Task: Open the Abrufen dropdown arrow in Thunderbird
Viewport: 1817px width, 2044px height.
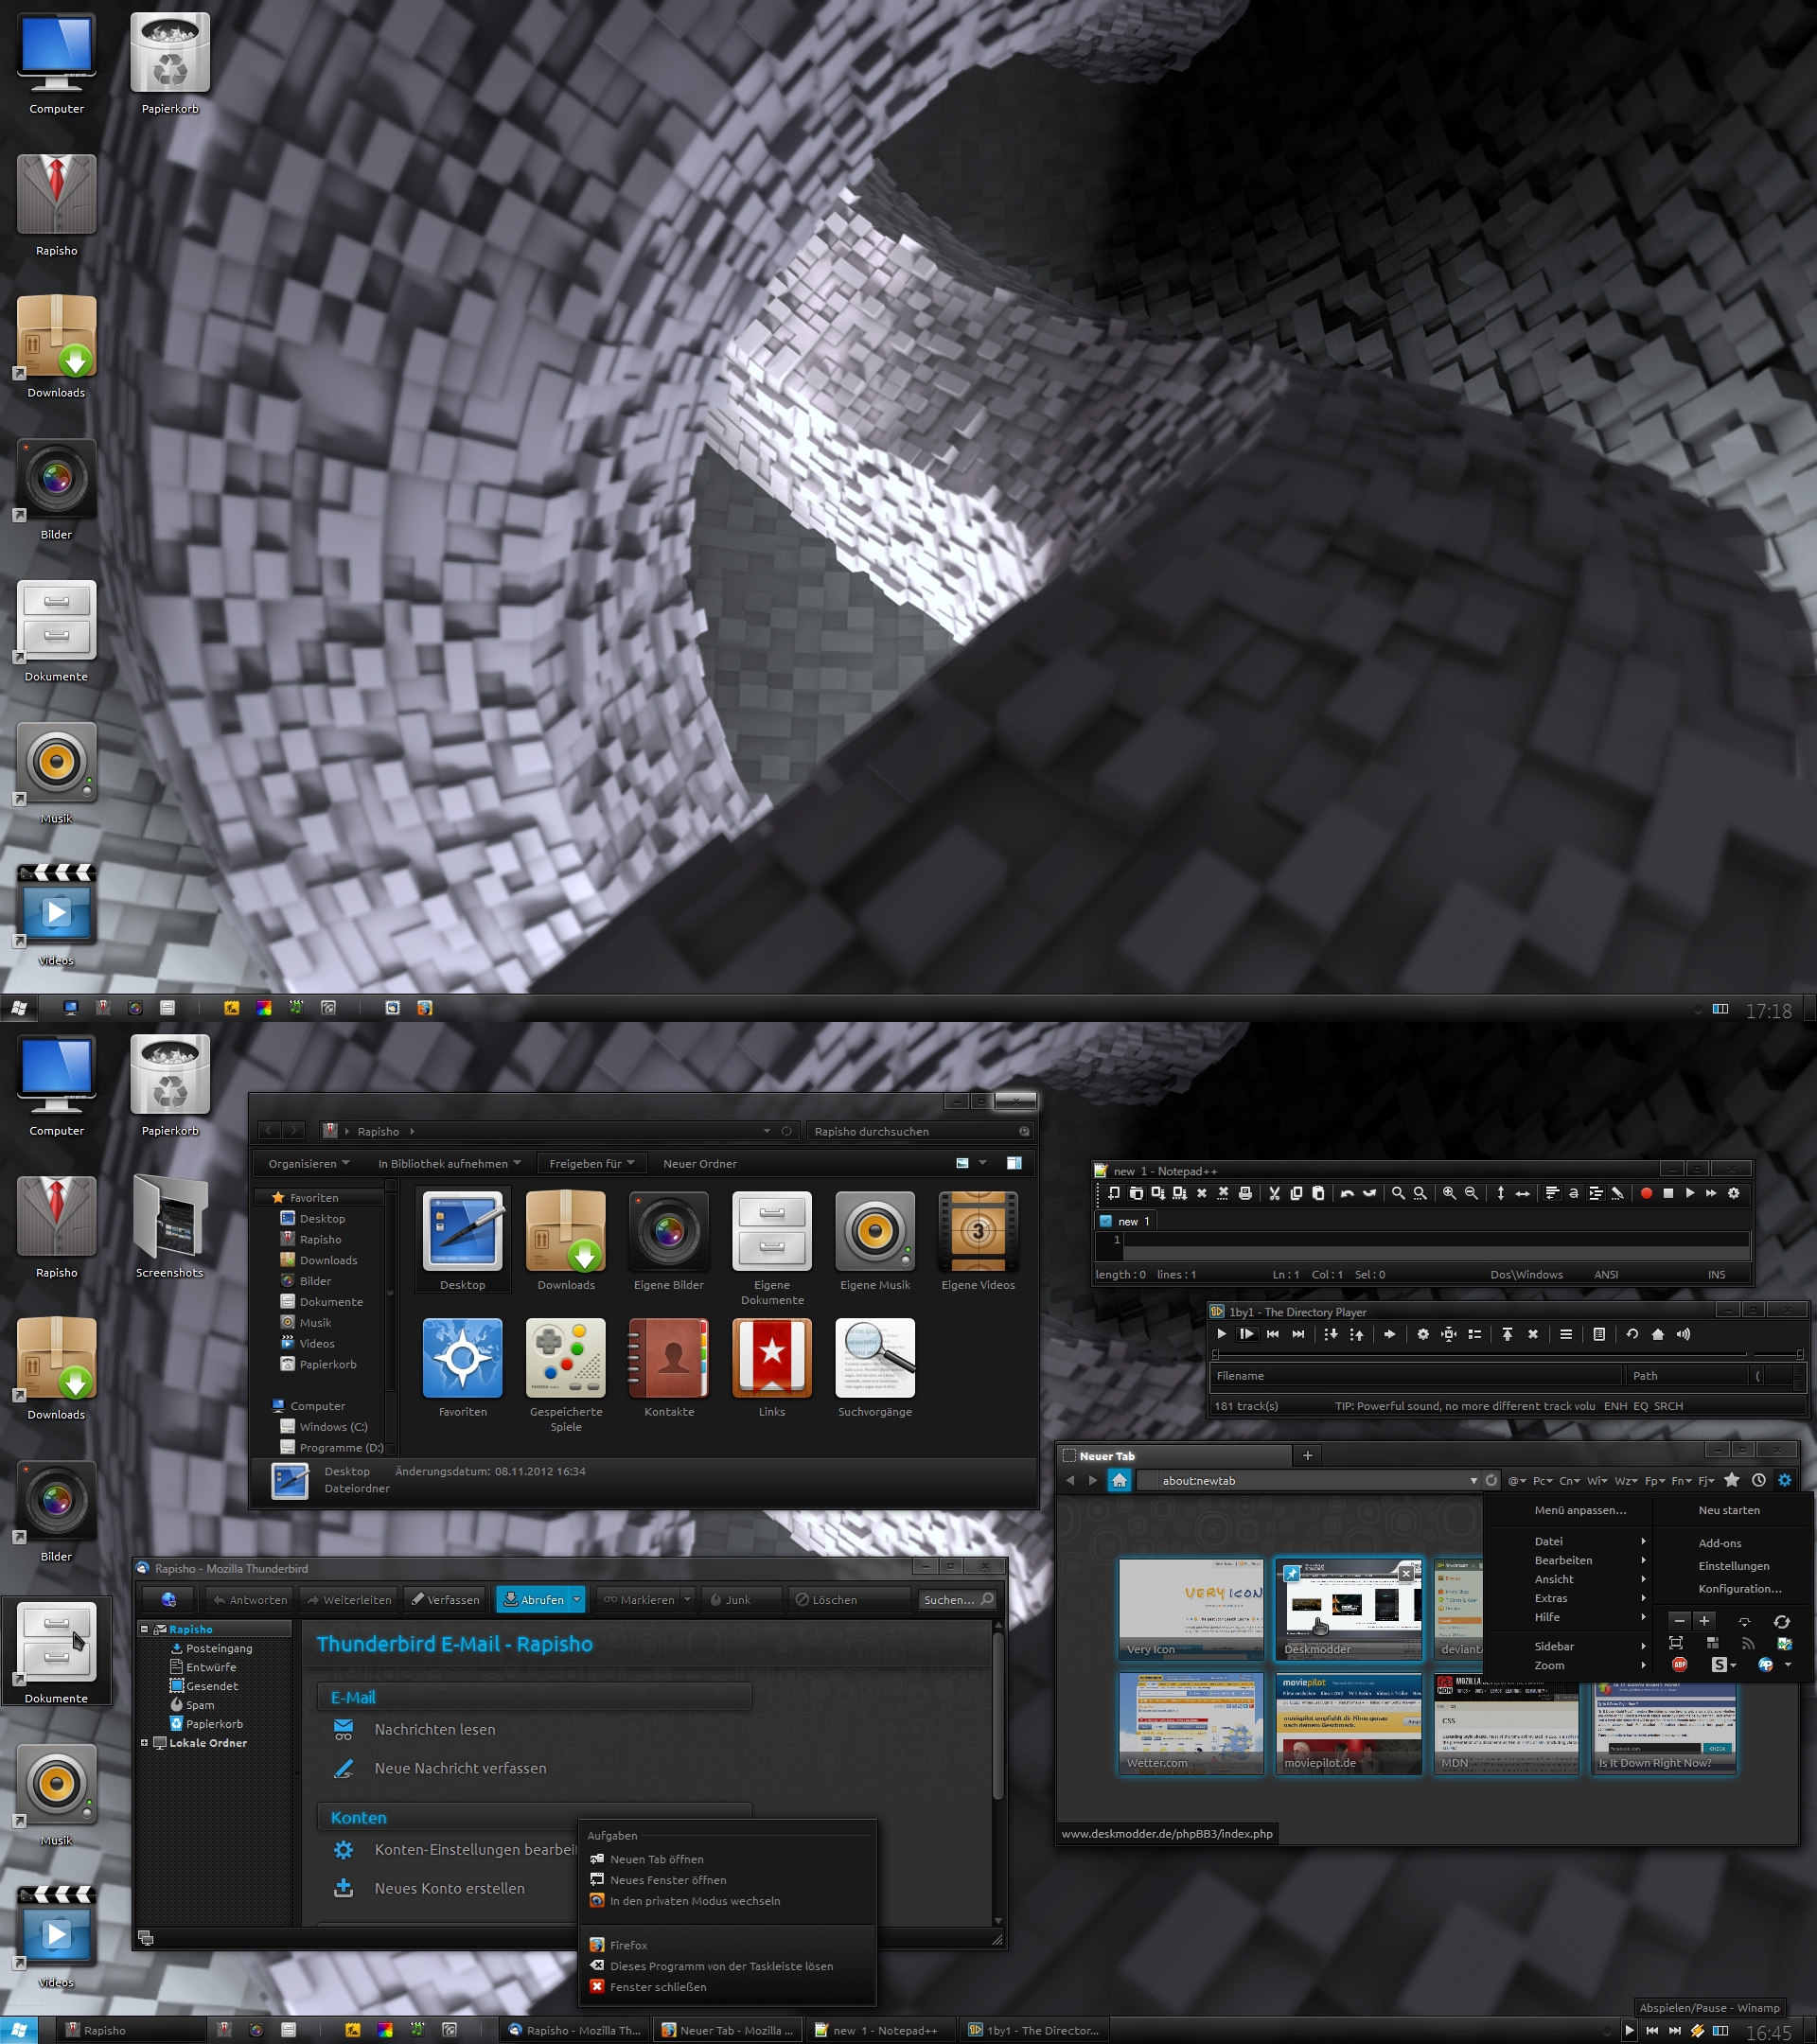Action: click(577, 1599)
